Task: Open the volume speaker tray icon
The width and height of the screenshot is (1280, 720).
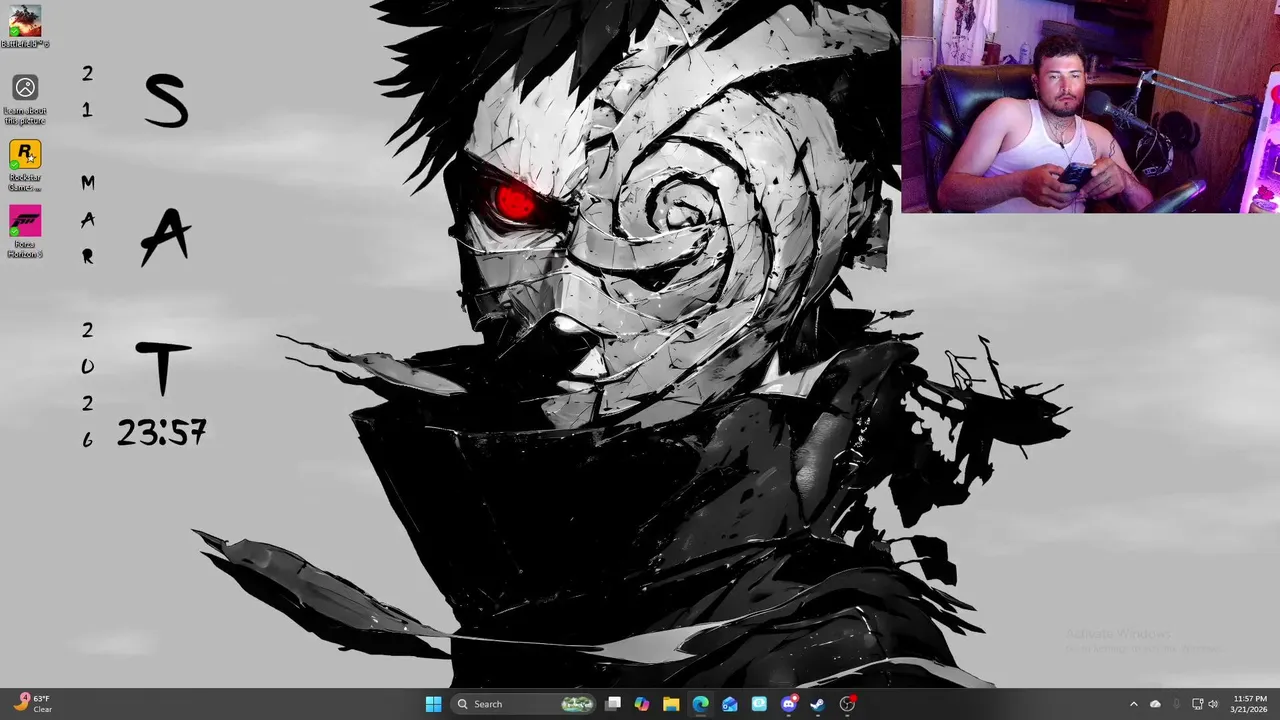Action: (x=1213, y=704)
